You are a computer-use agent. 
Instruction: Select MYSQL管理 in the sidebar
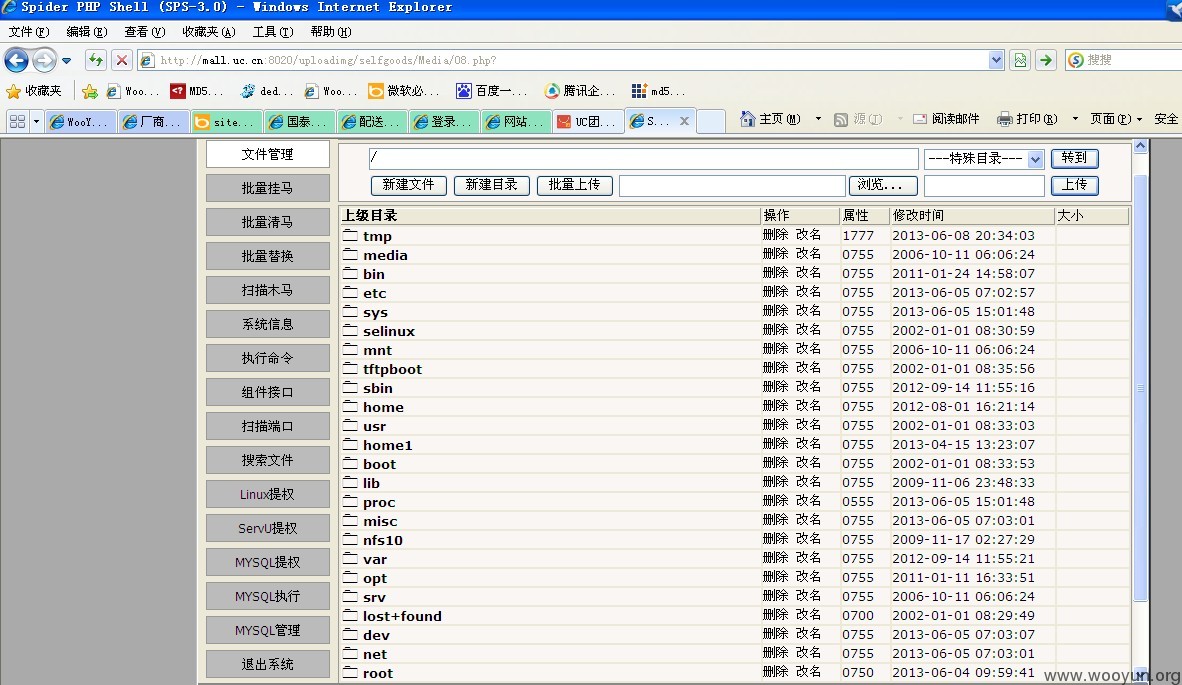[268, 630]
